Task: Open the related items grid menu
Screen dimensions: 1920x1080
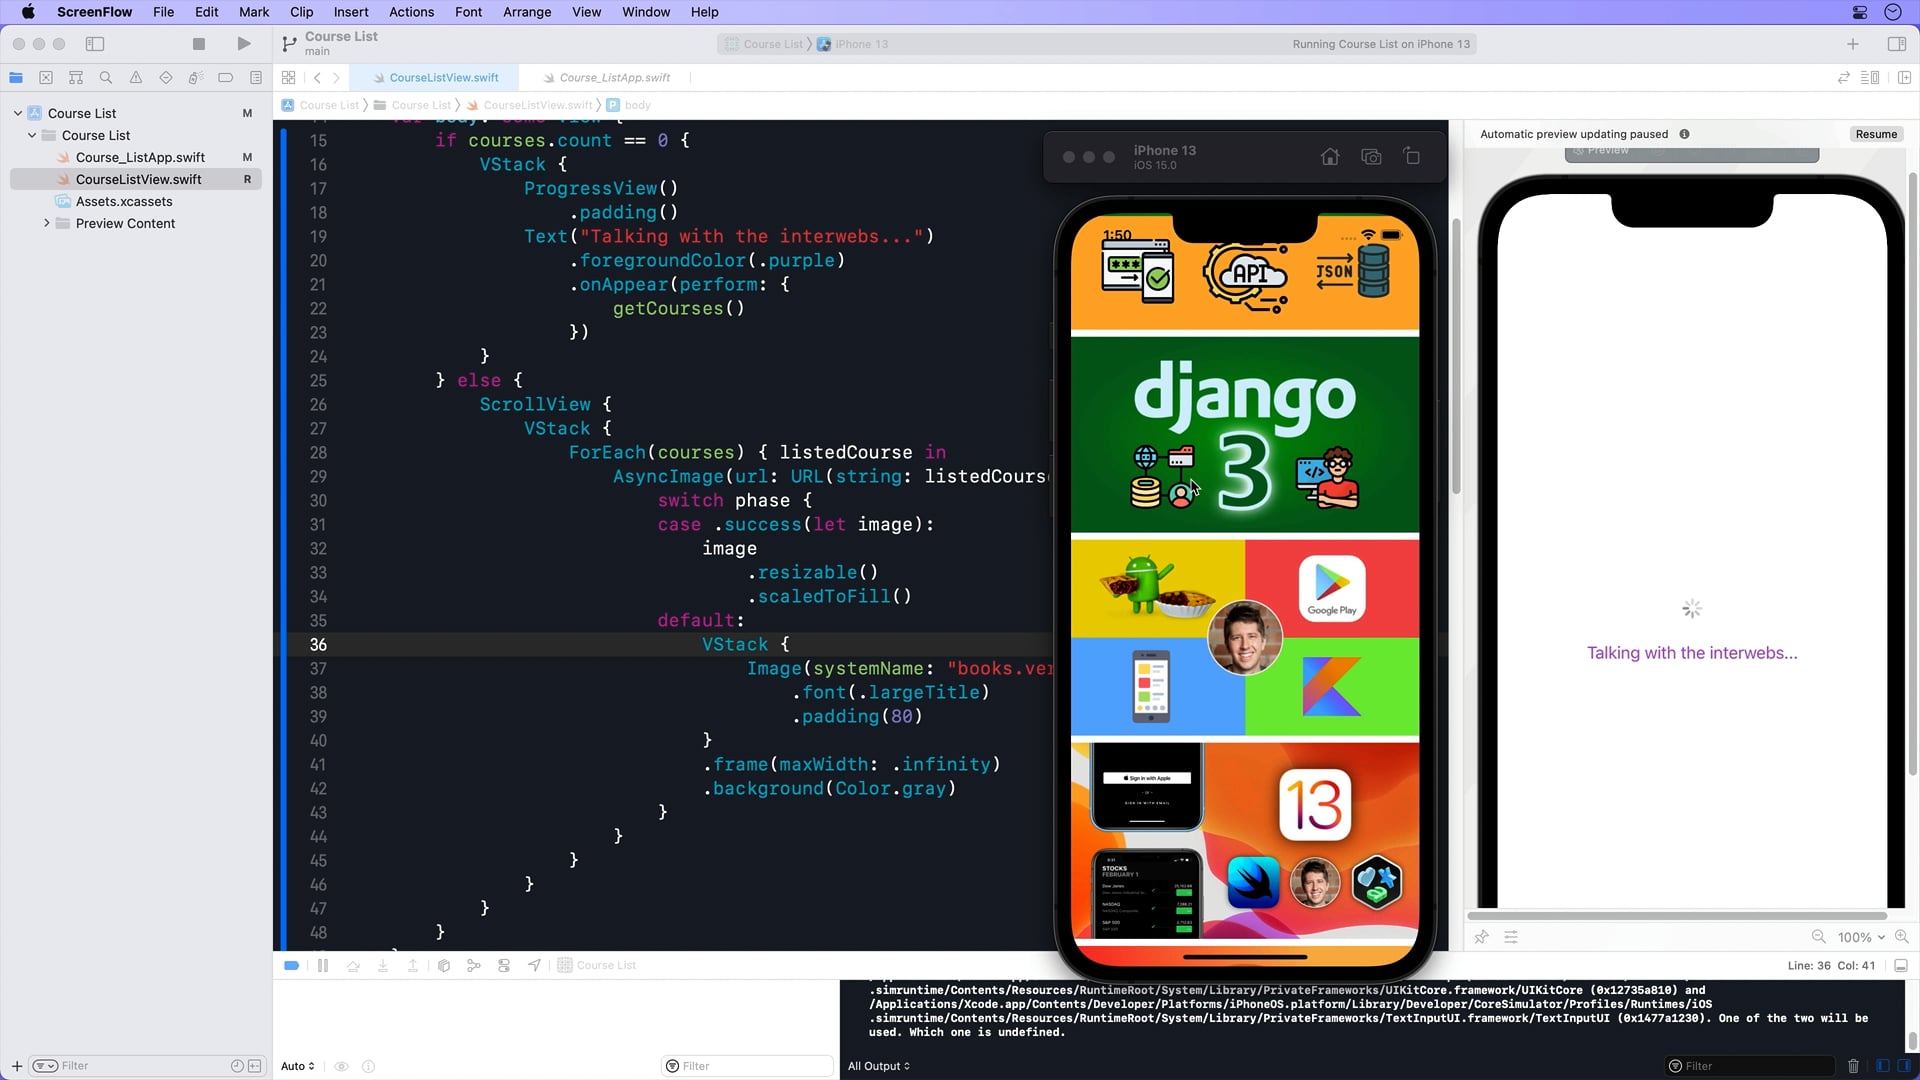Action: (288, 77)
